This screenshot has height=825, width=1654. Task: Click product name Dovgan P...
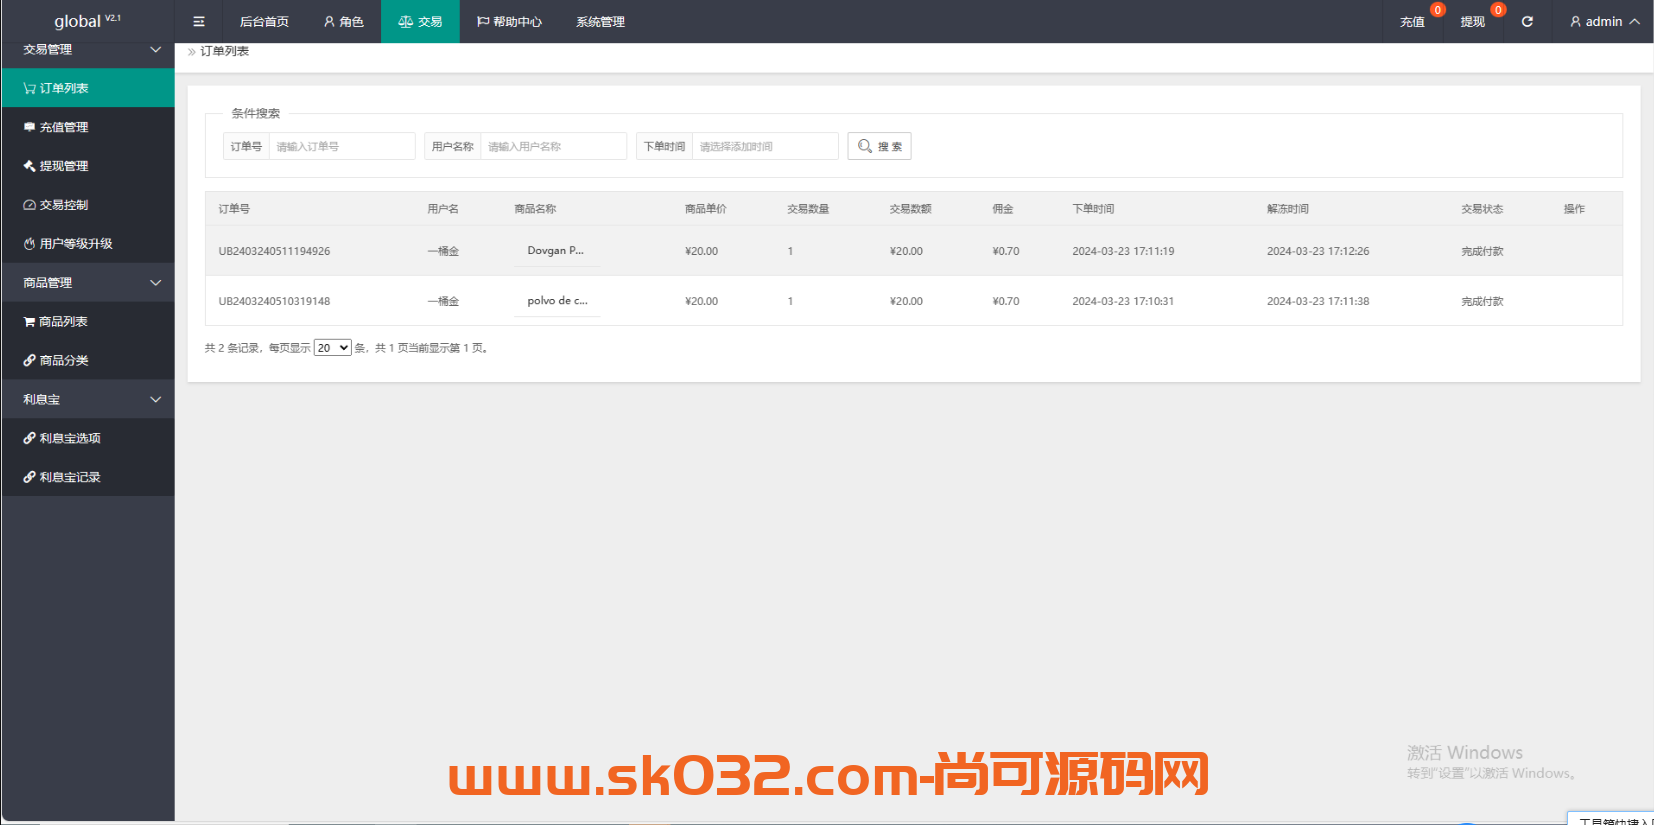click(556, 251)
